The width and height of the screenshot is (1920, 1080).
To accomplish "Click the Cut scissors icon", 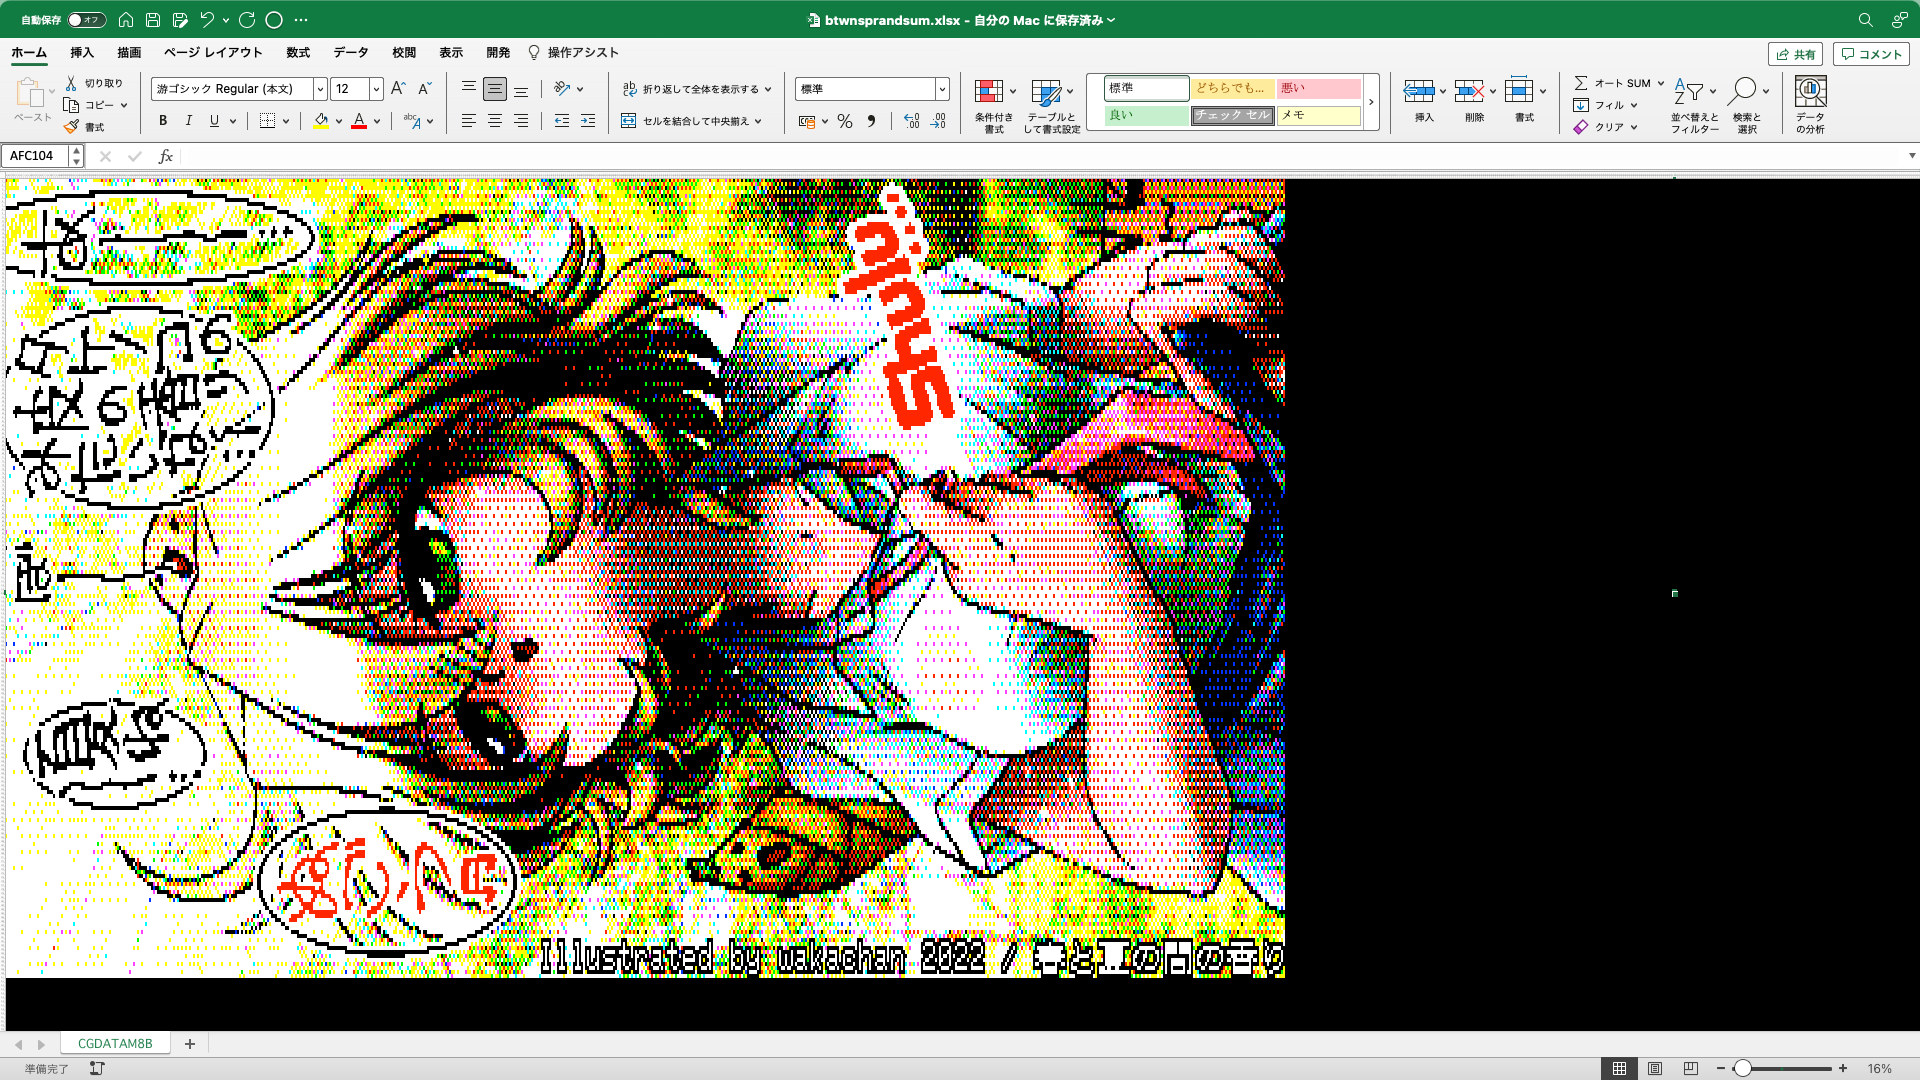I will pos(71,83).
